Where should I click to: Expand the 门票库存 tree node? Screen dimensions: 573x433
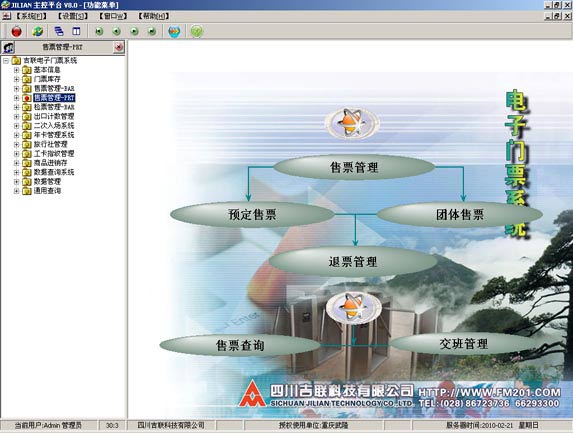coord(16,79)
